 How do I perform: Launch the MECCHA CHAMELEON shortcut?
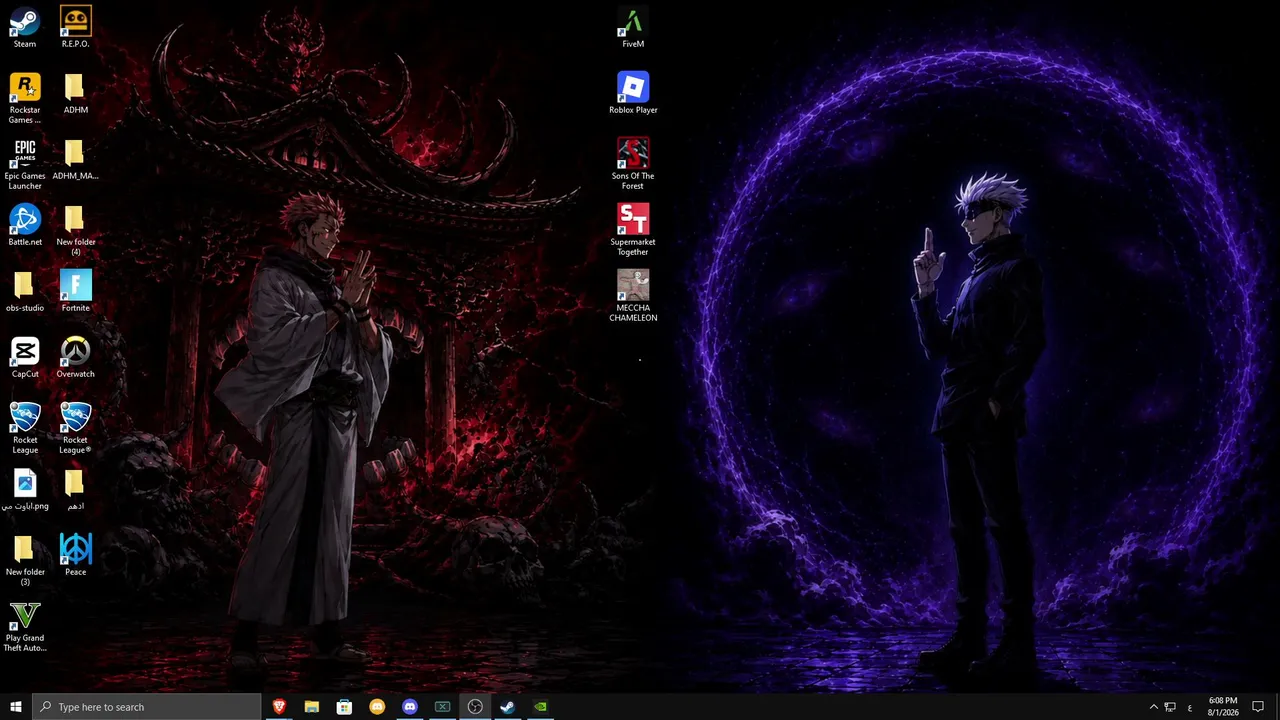[633, 296]
